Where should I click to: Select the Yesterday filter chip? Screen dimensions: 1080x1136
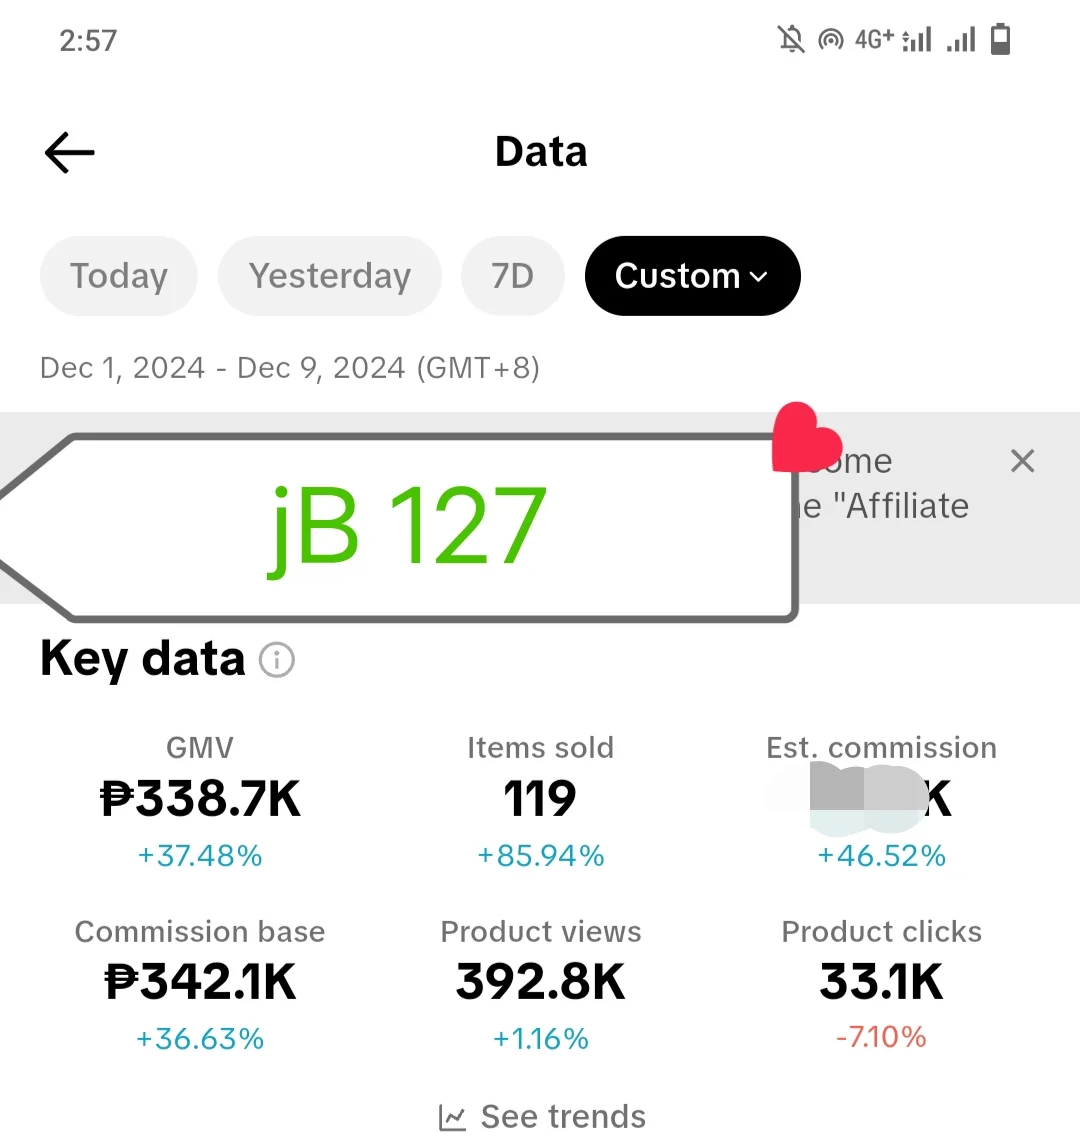[x=330, y=276]
